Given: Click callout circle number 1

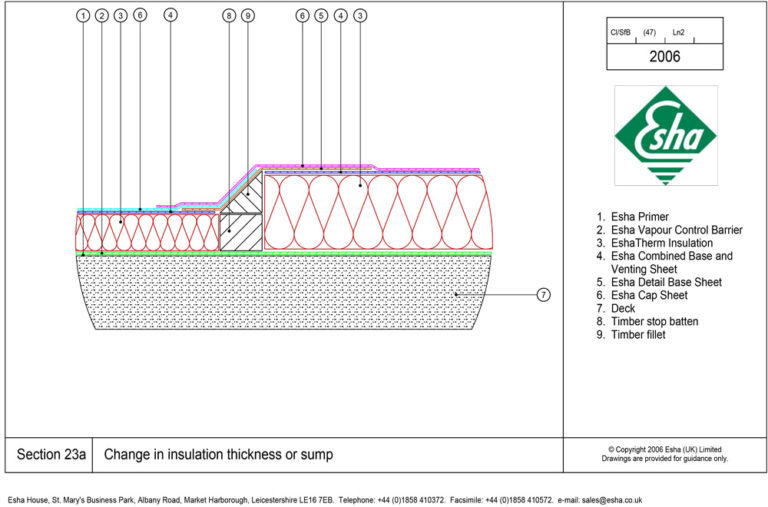Looking at the screenshot, I should 83,16.
